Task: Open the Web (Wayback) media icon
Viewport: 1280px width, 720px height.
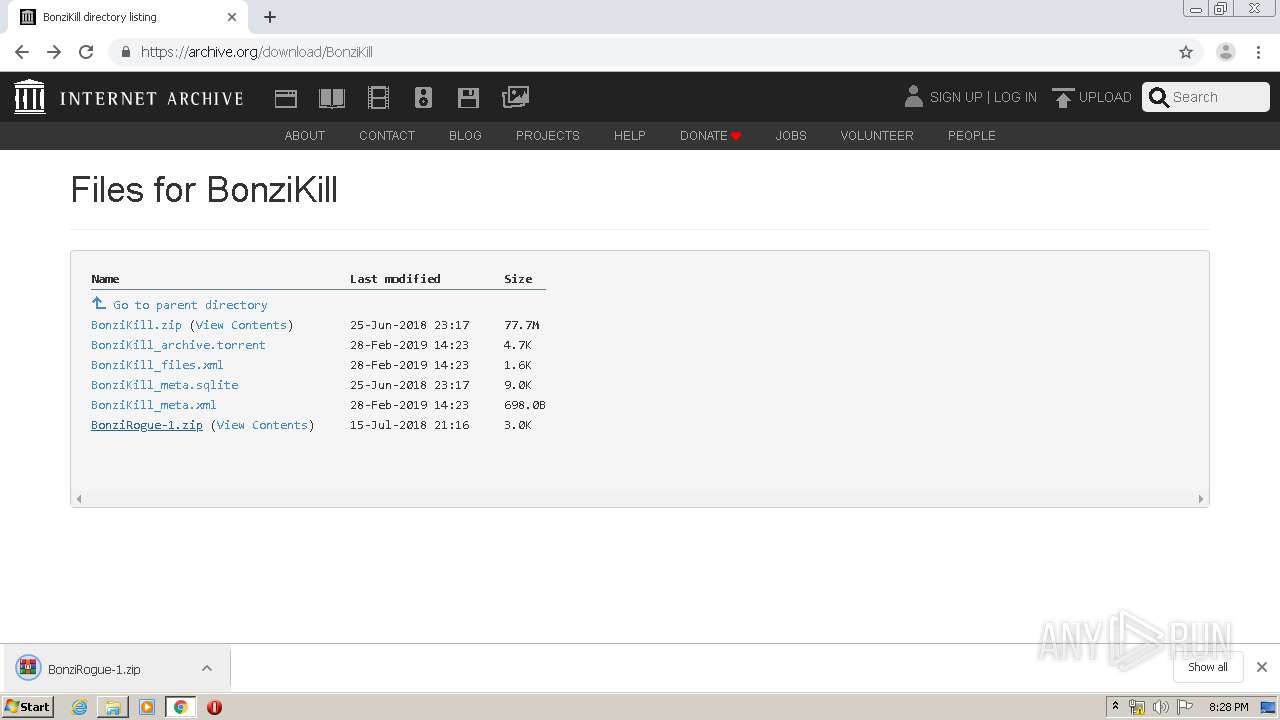Action: (286, 98)
